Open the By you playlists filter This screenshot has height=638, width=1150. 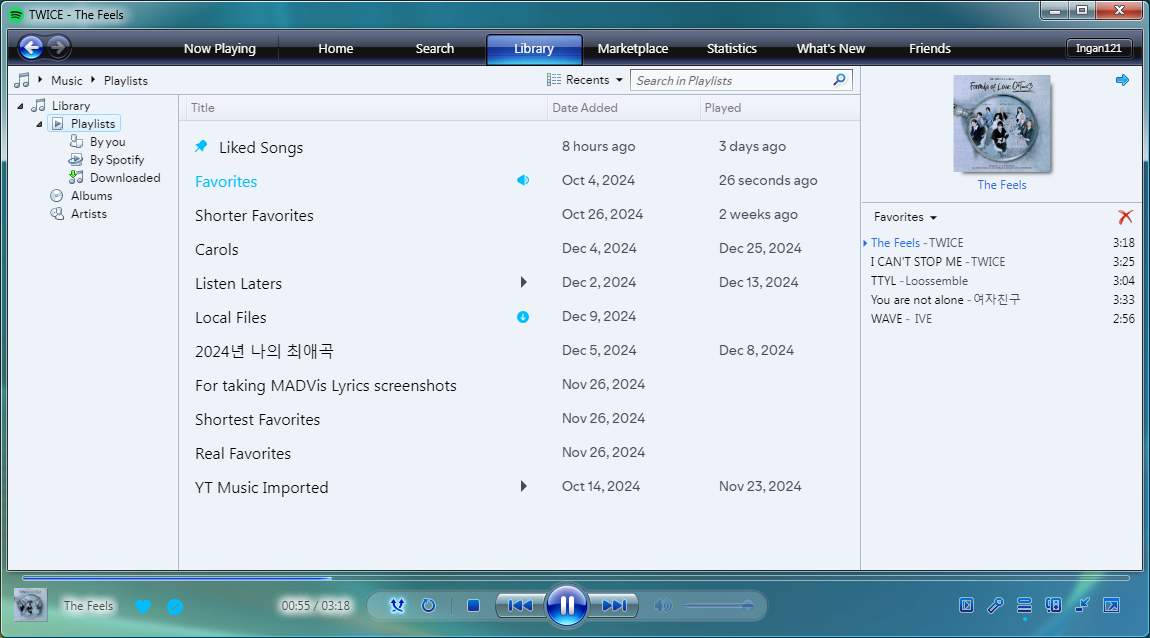[x=107, y=142]
